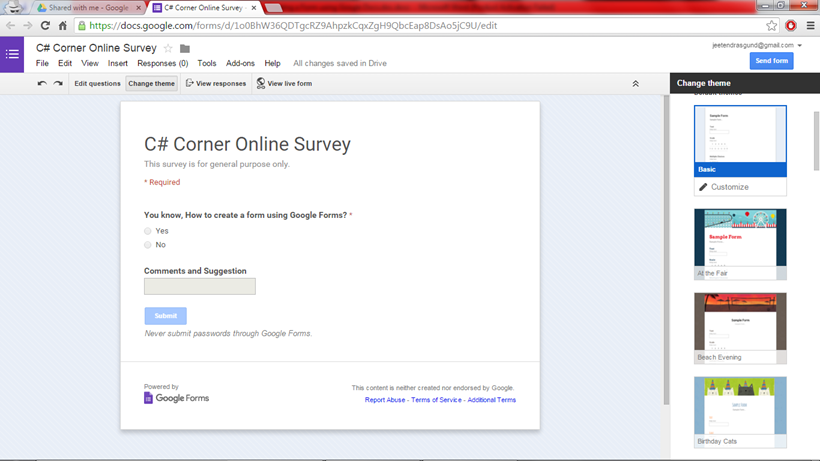This screenshot has width=820, height=461.
Task: Collapse the toolbar with double chevron
Action: pos(635,84)
